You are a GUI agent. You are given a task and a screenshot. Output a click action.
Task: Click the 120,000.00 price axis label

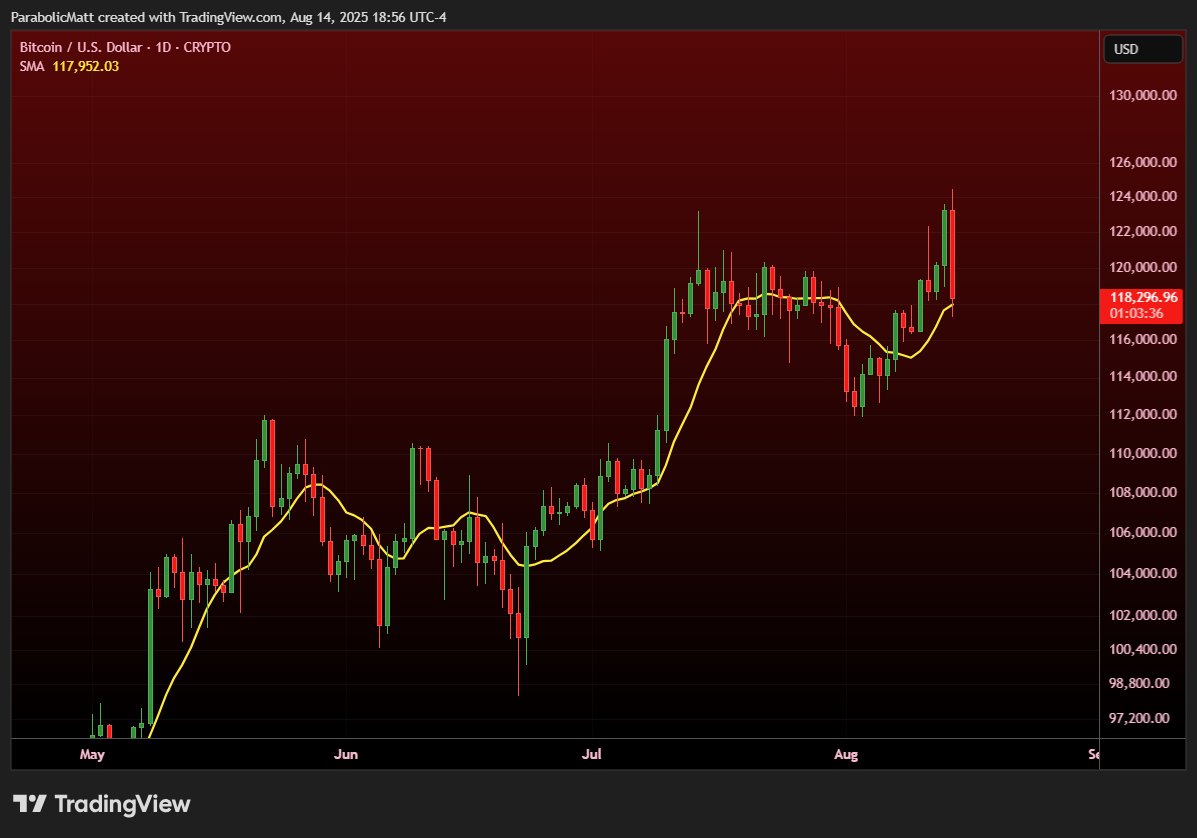click(1142, 267)
